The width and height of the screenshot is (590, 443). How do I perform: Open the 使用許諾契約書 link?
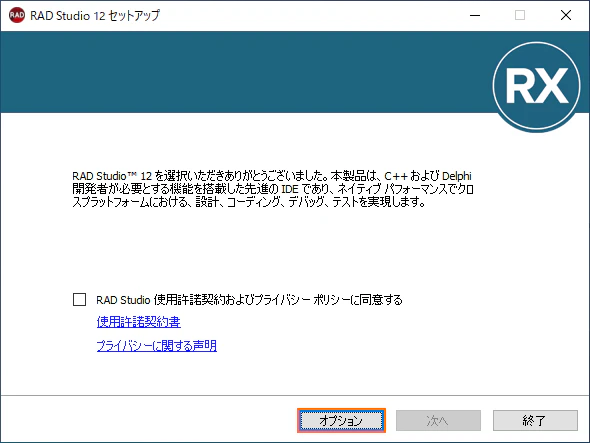[138, 322]
